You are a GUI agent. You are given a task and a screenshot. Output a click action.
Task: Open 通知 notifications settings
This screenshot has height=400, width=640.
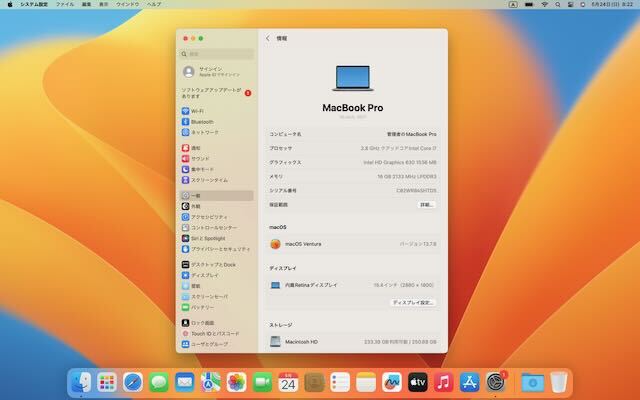pos(217,148)
